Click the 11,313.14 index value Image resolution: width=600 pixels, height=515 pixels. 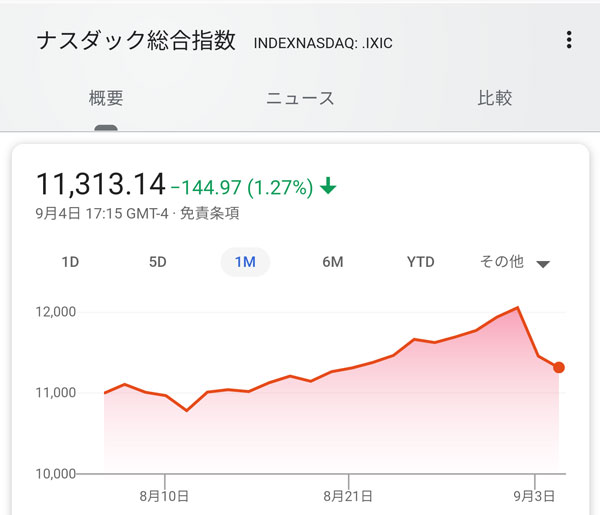coord(100,185)
